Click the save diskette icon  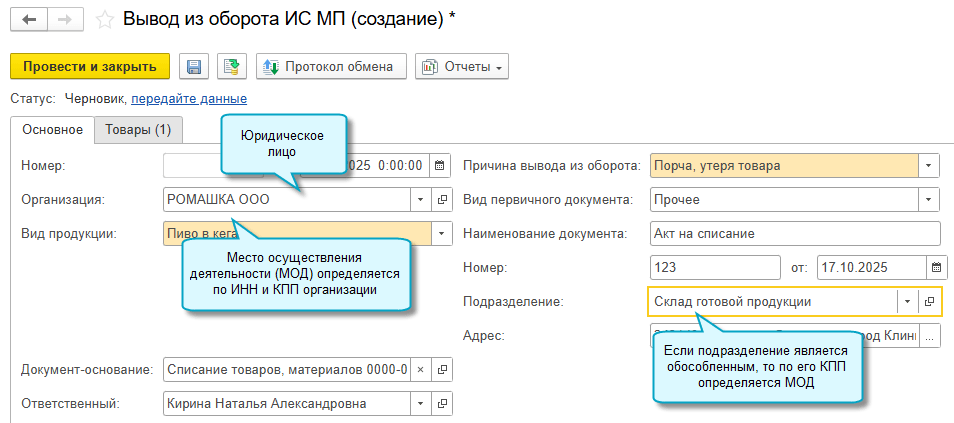coord(194,67)
